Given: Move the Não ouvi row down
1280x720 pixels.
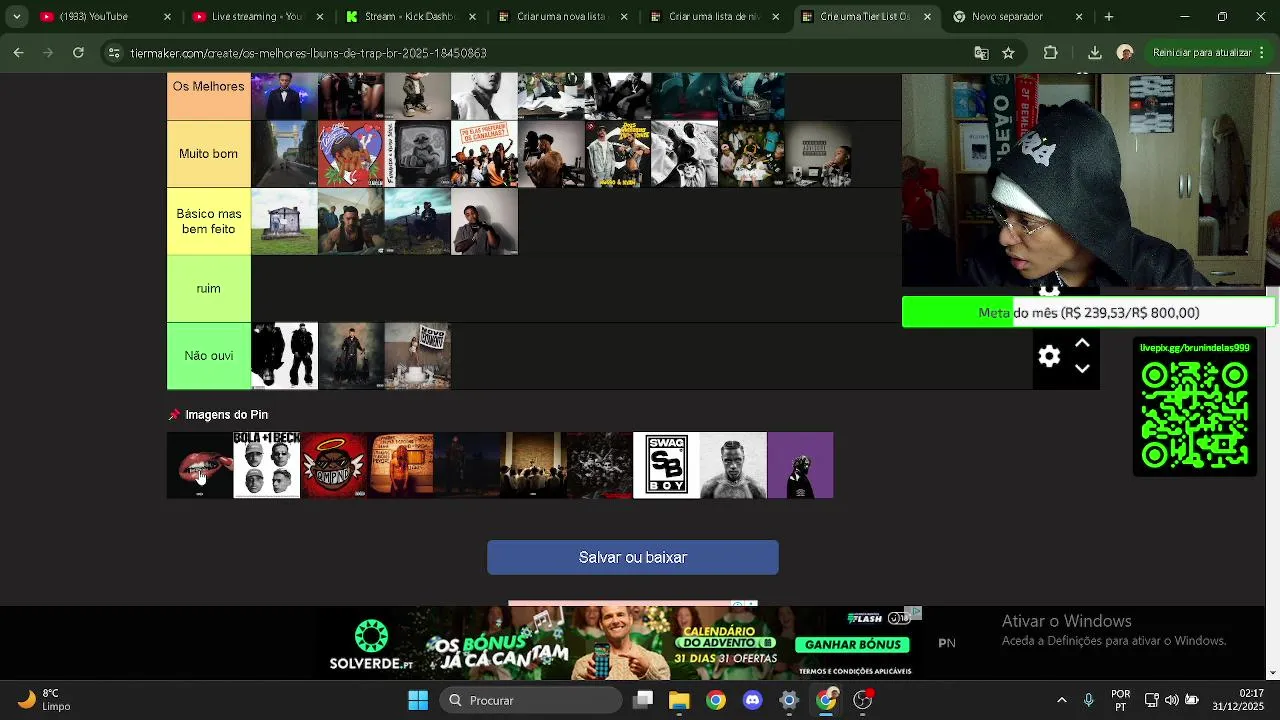Looking at the screenshot, I should [1082, 369].
